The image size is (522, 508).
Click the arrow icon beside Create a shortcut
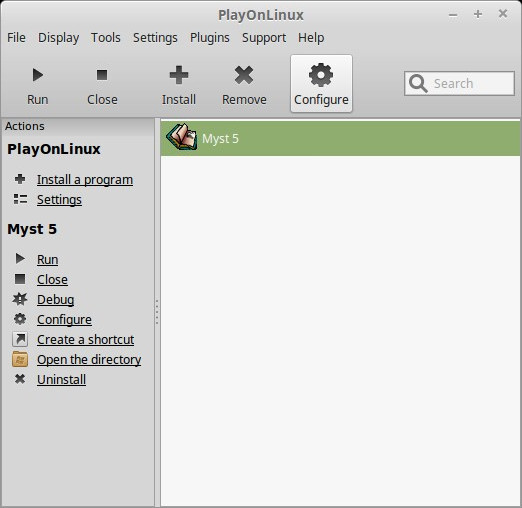pos(20,339)
